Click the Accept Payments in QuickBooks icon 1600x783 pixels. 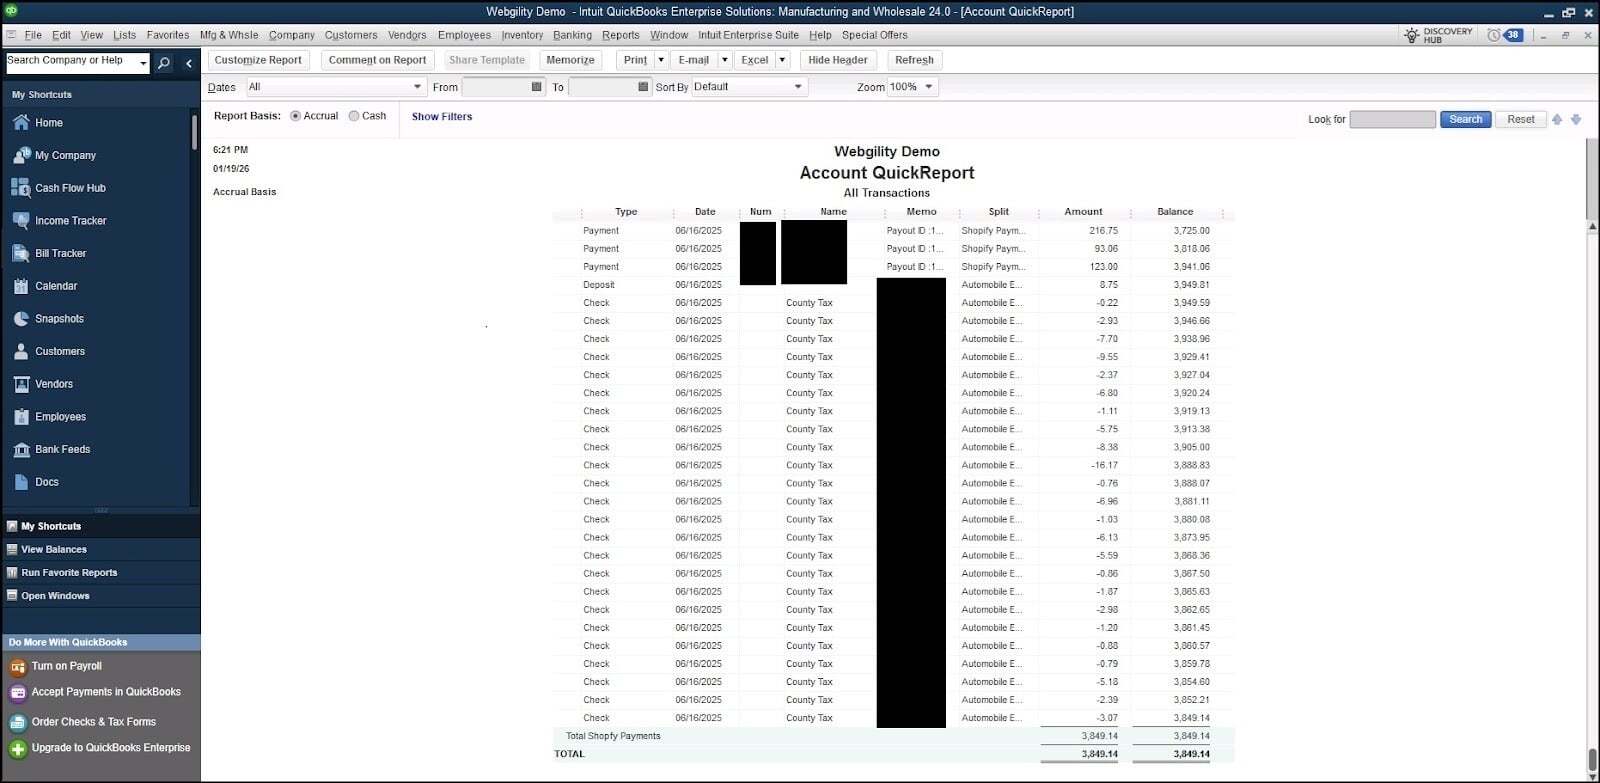tap(18, 693)
